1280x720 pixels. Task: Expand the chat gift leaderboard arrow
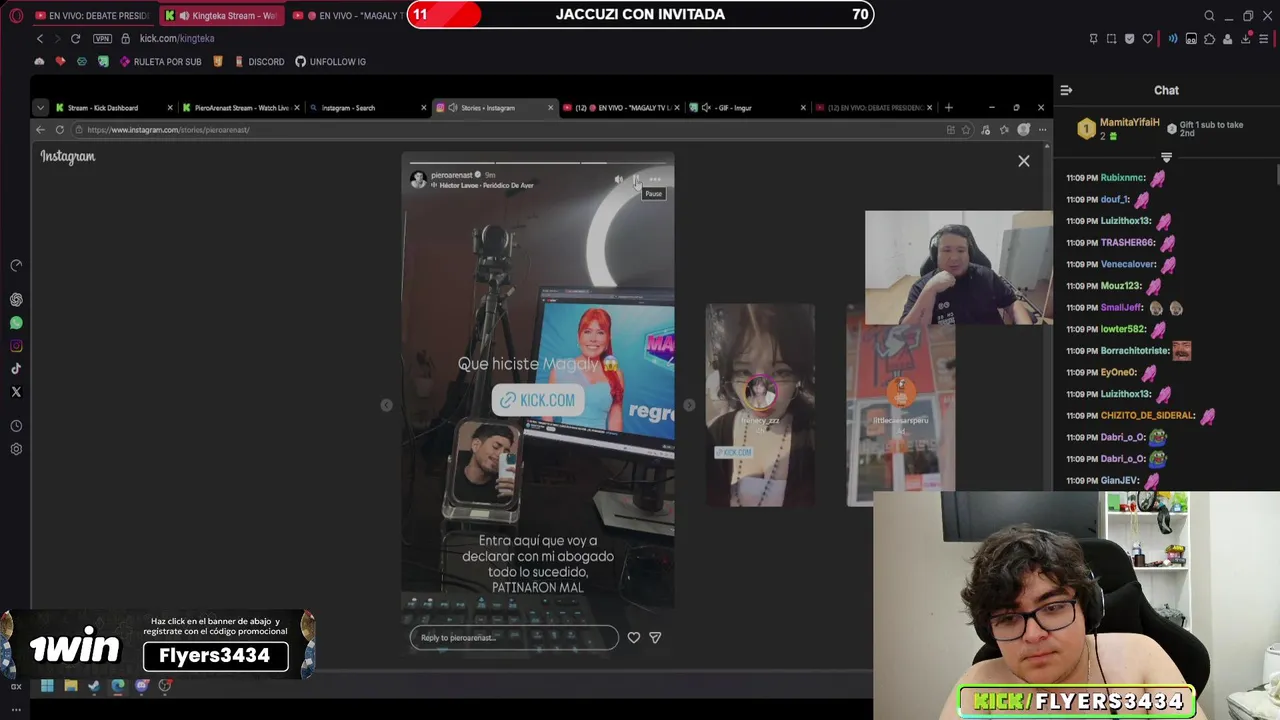point(1166,158)
